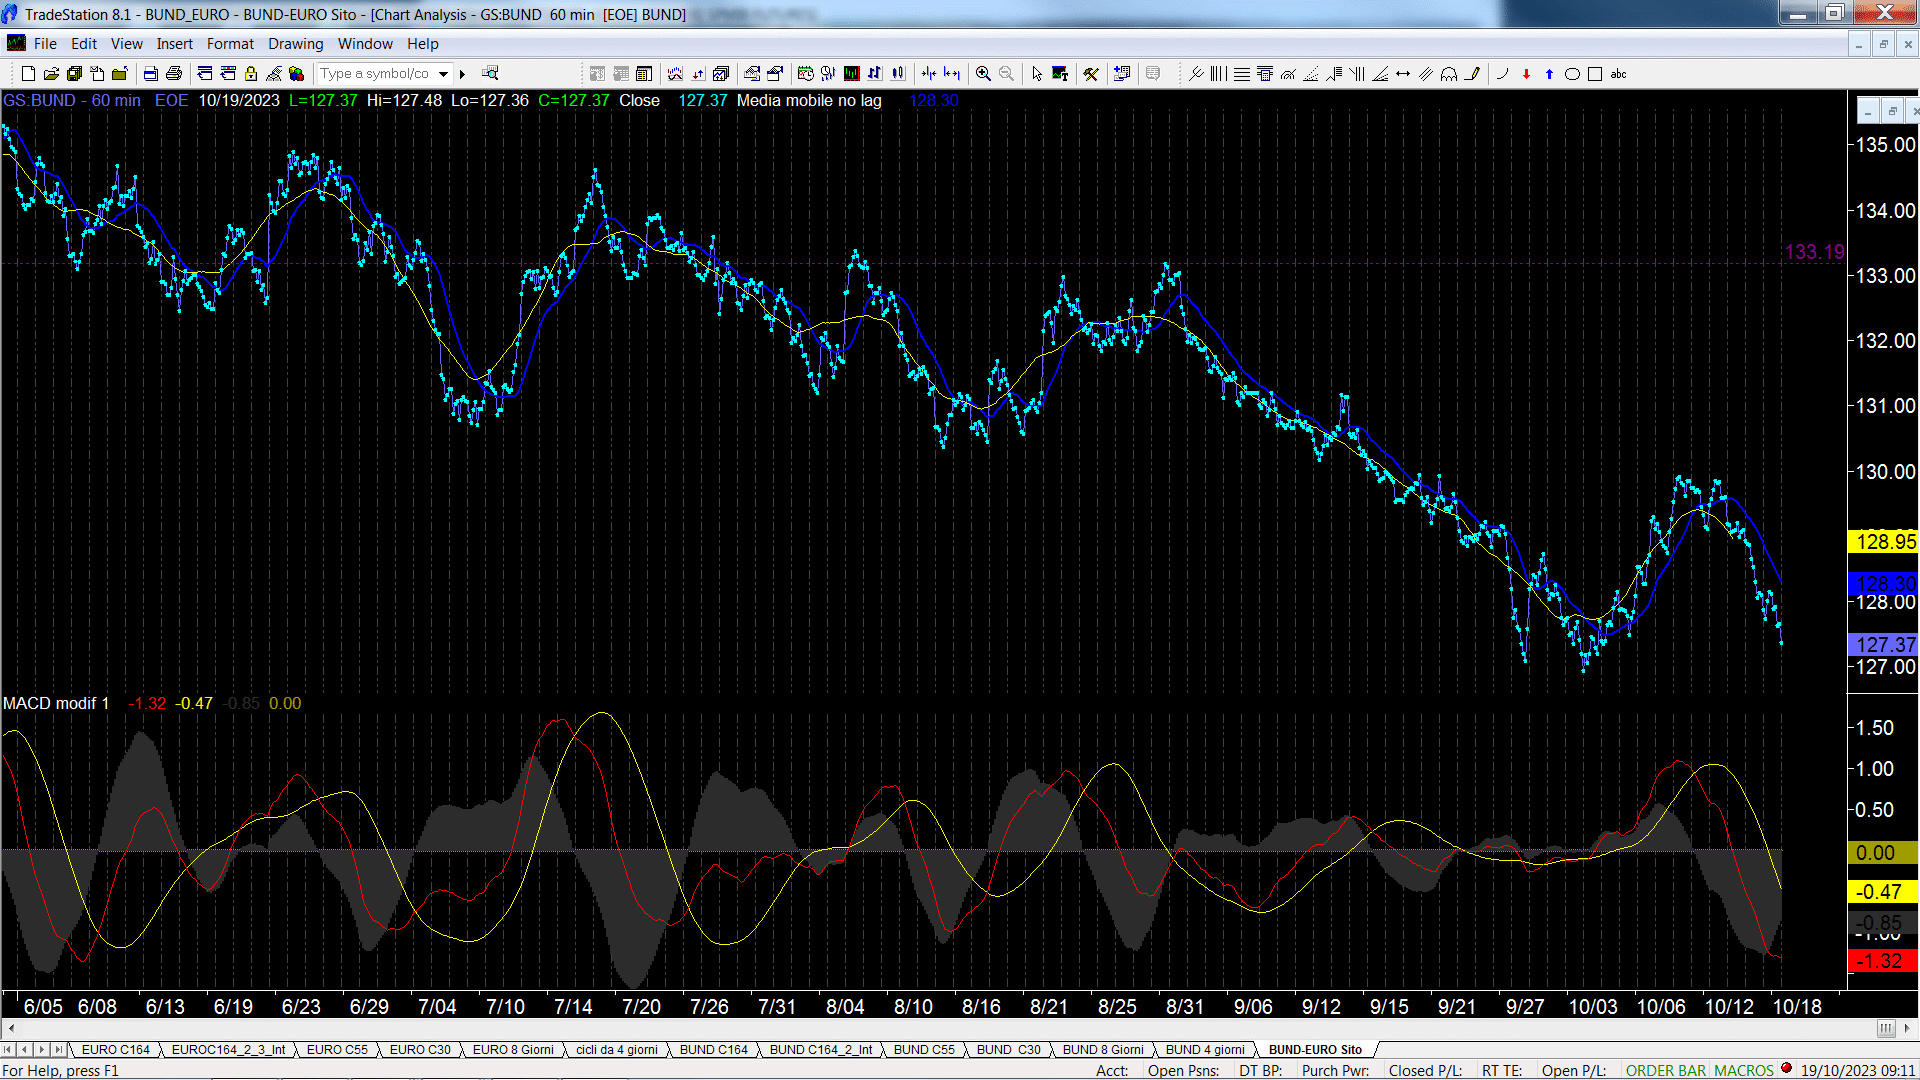The image size is (1920, 1080).
Task: Click the Zoom Out magnifier icon
Action: [1006, 74]
